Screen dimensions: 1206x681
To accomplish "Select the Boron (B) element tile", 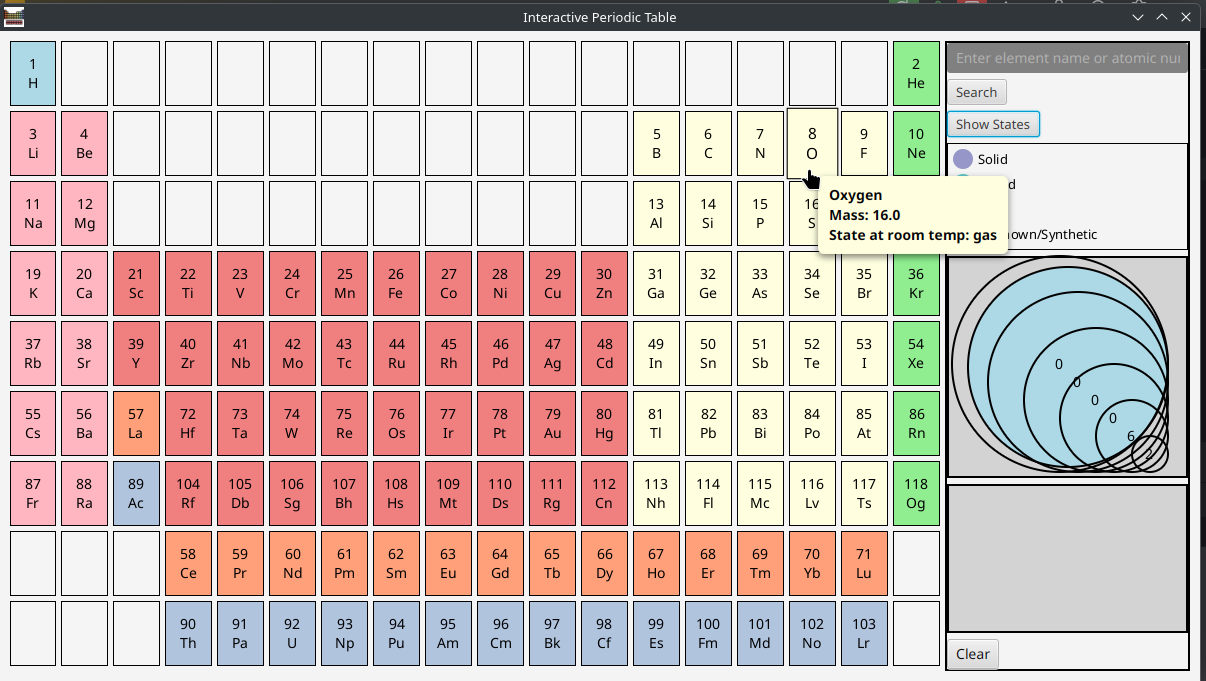I will 656,143.
